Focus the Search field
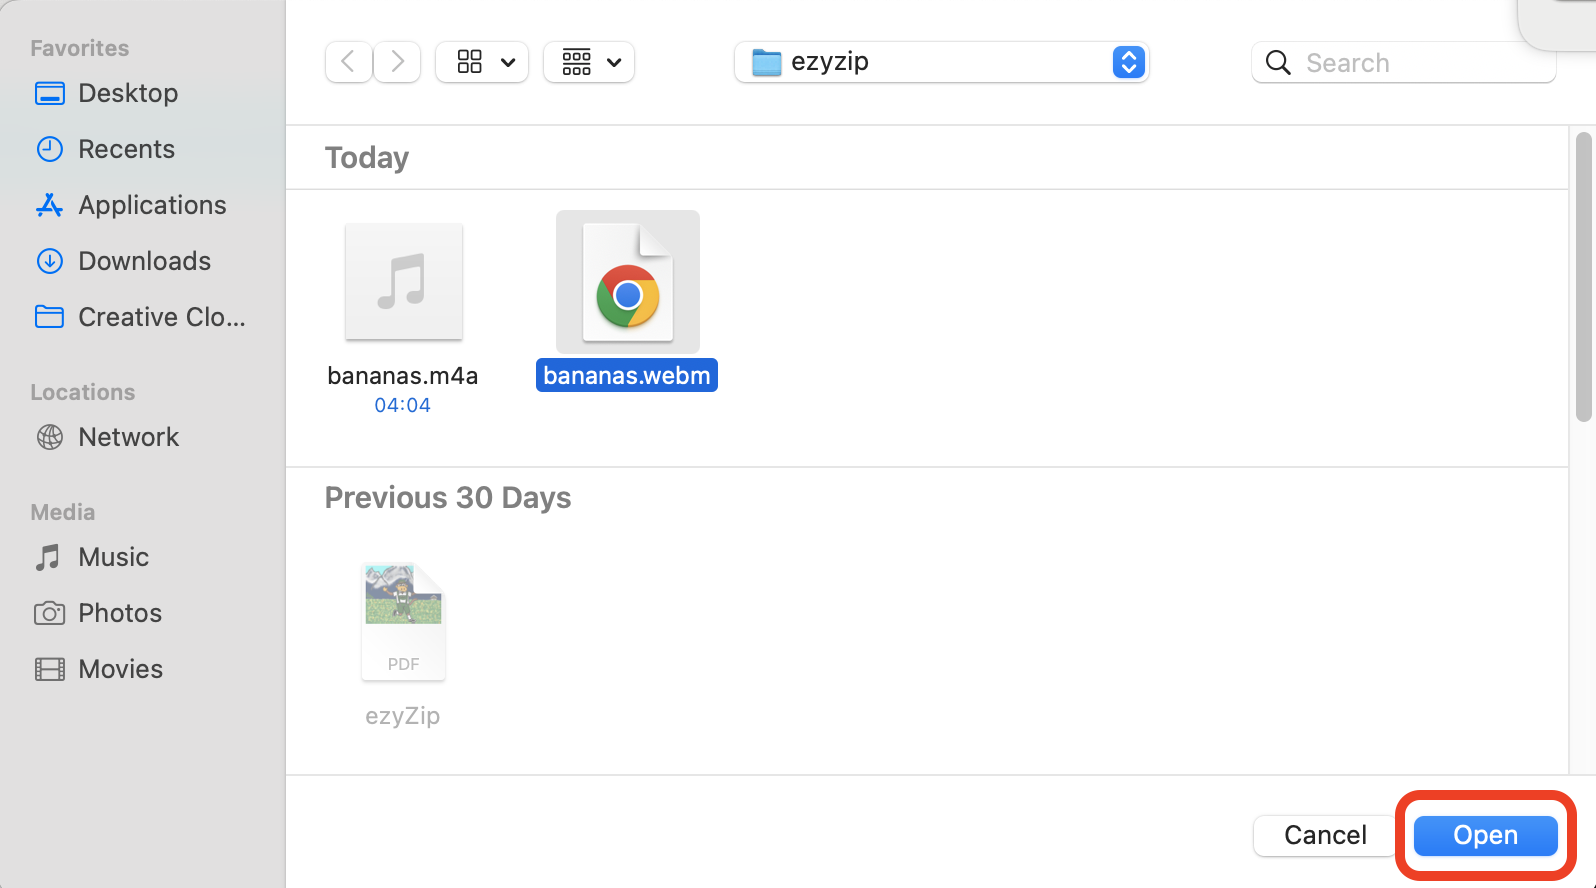 1403,62
